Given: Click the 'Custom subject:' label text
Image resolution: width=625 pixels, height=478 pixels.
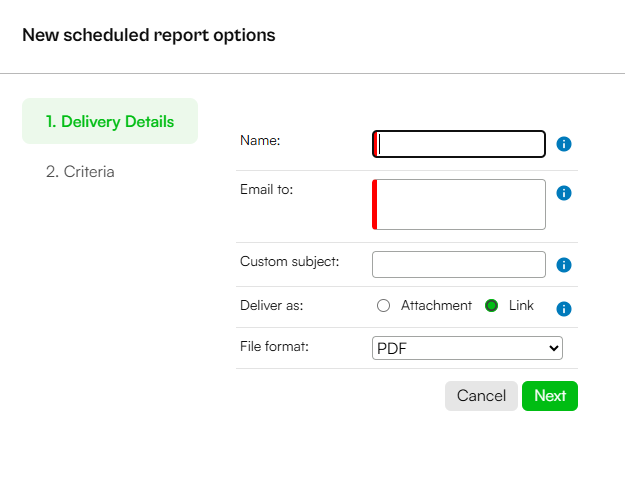Looking at the screenshot, I should point(289,262).
